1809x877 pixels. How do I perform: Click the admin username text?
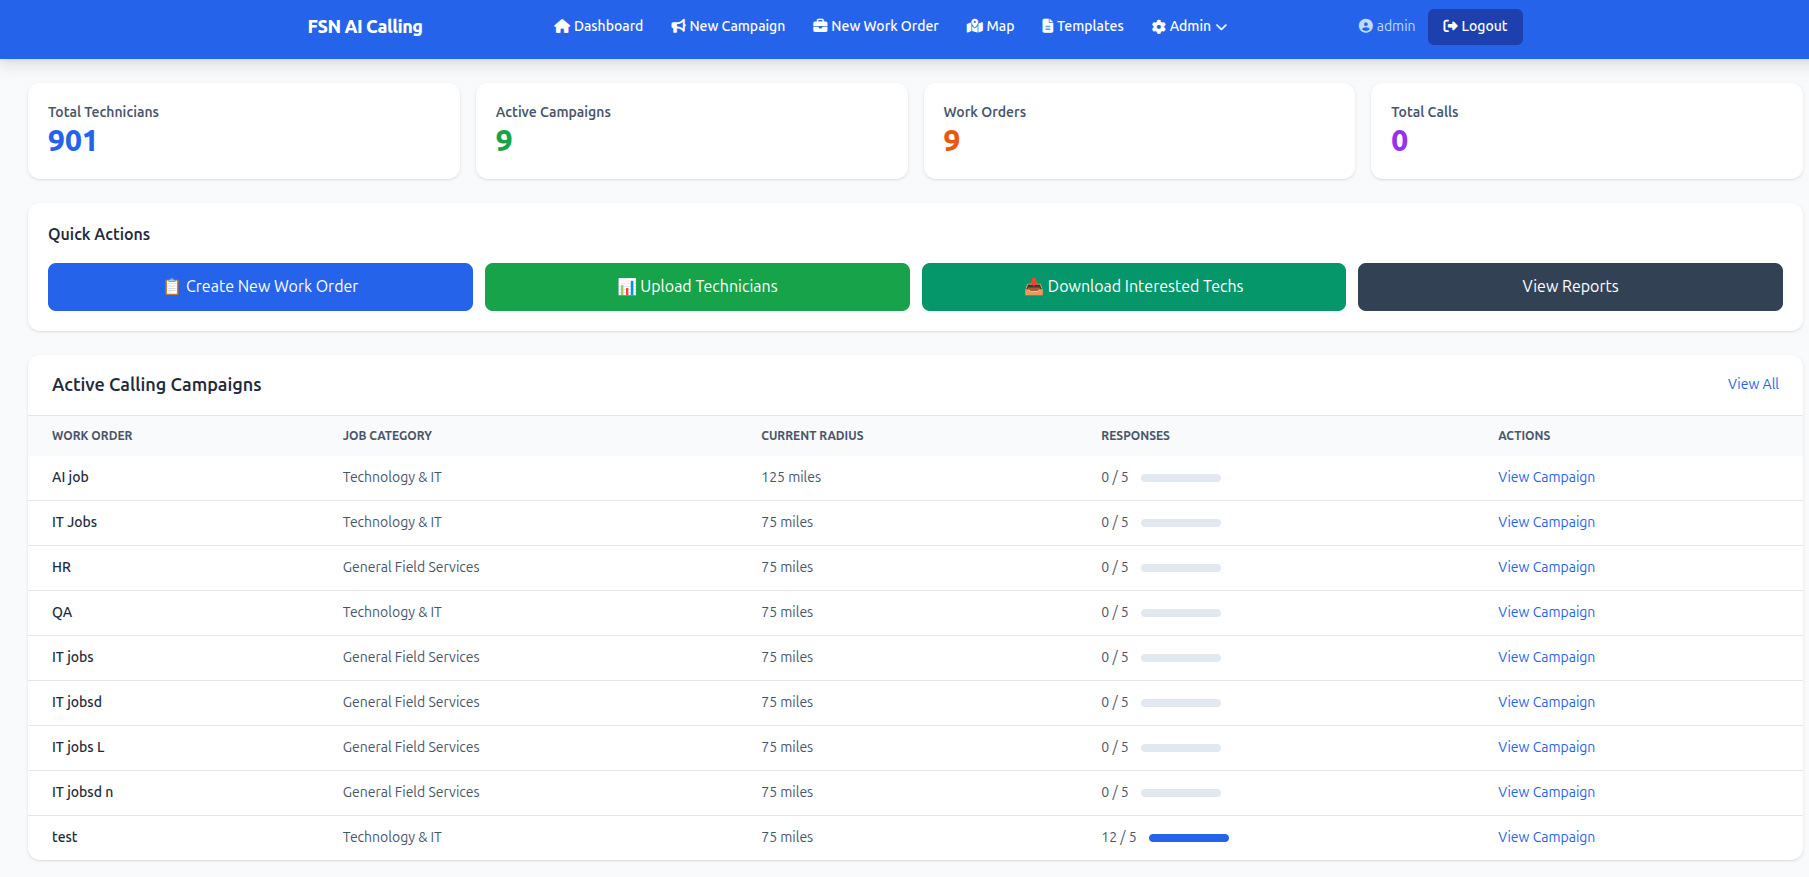click(1396, 26)
